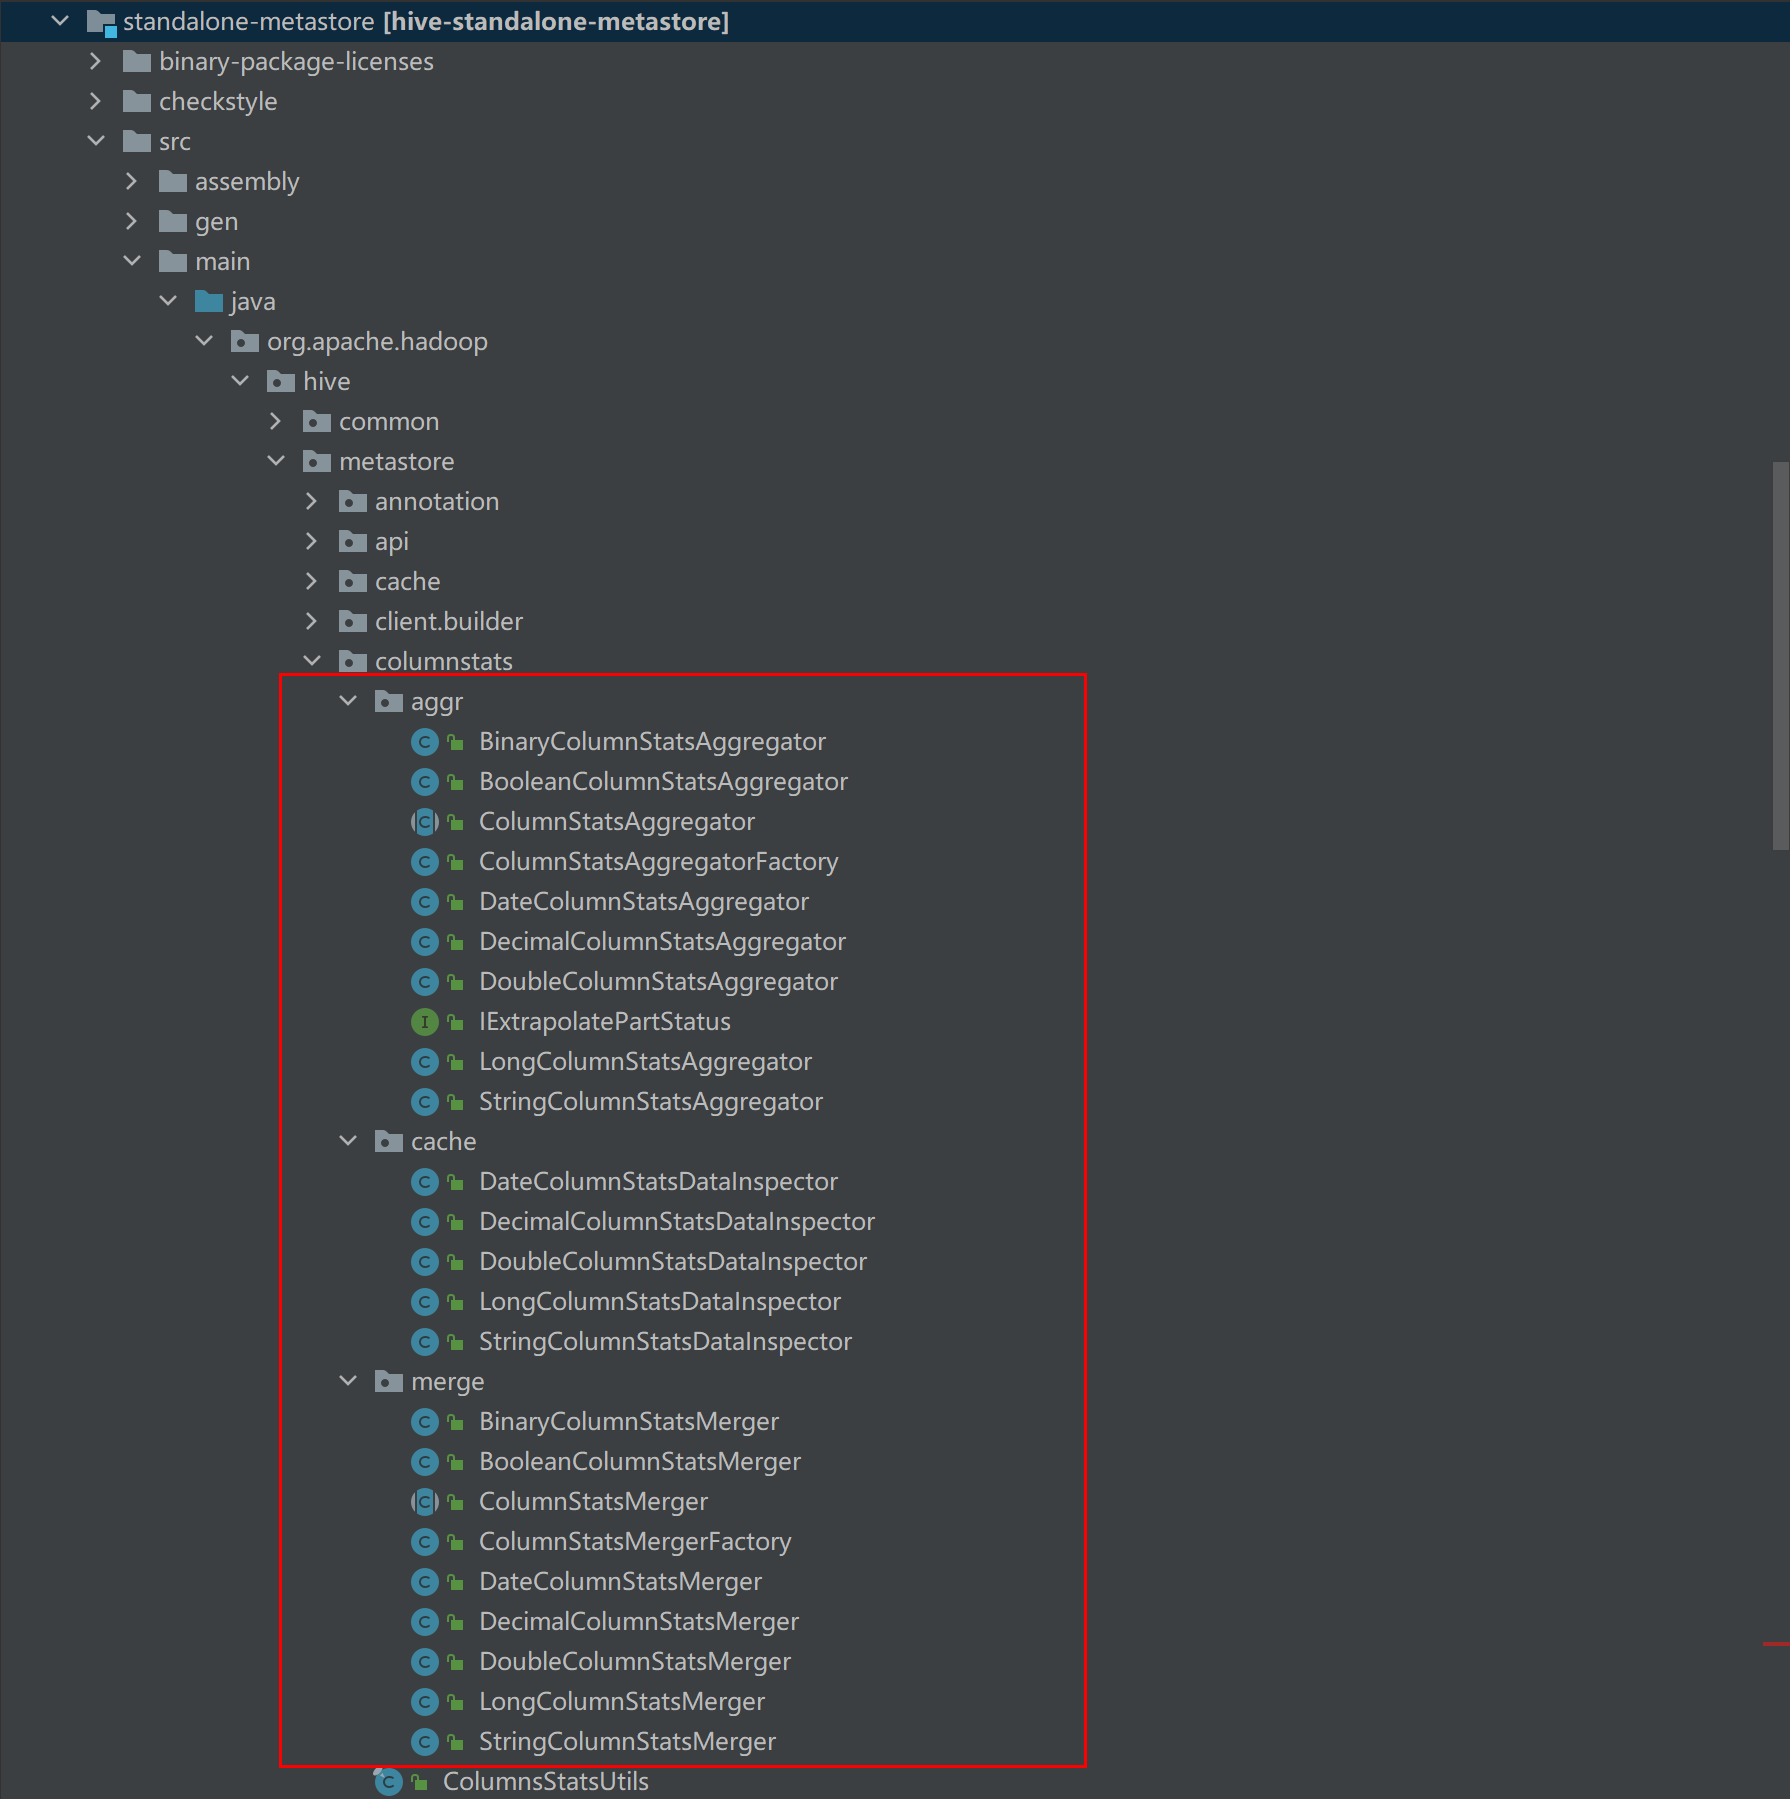Select DecimalColumnStatsAggregator file
The height and width of the screenshot is (1799, 1790).
coord(662,942)
